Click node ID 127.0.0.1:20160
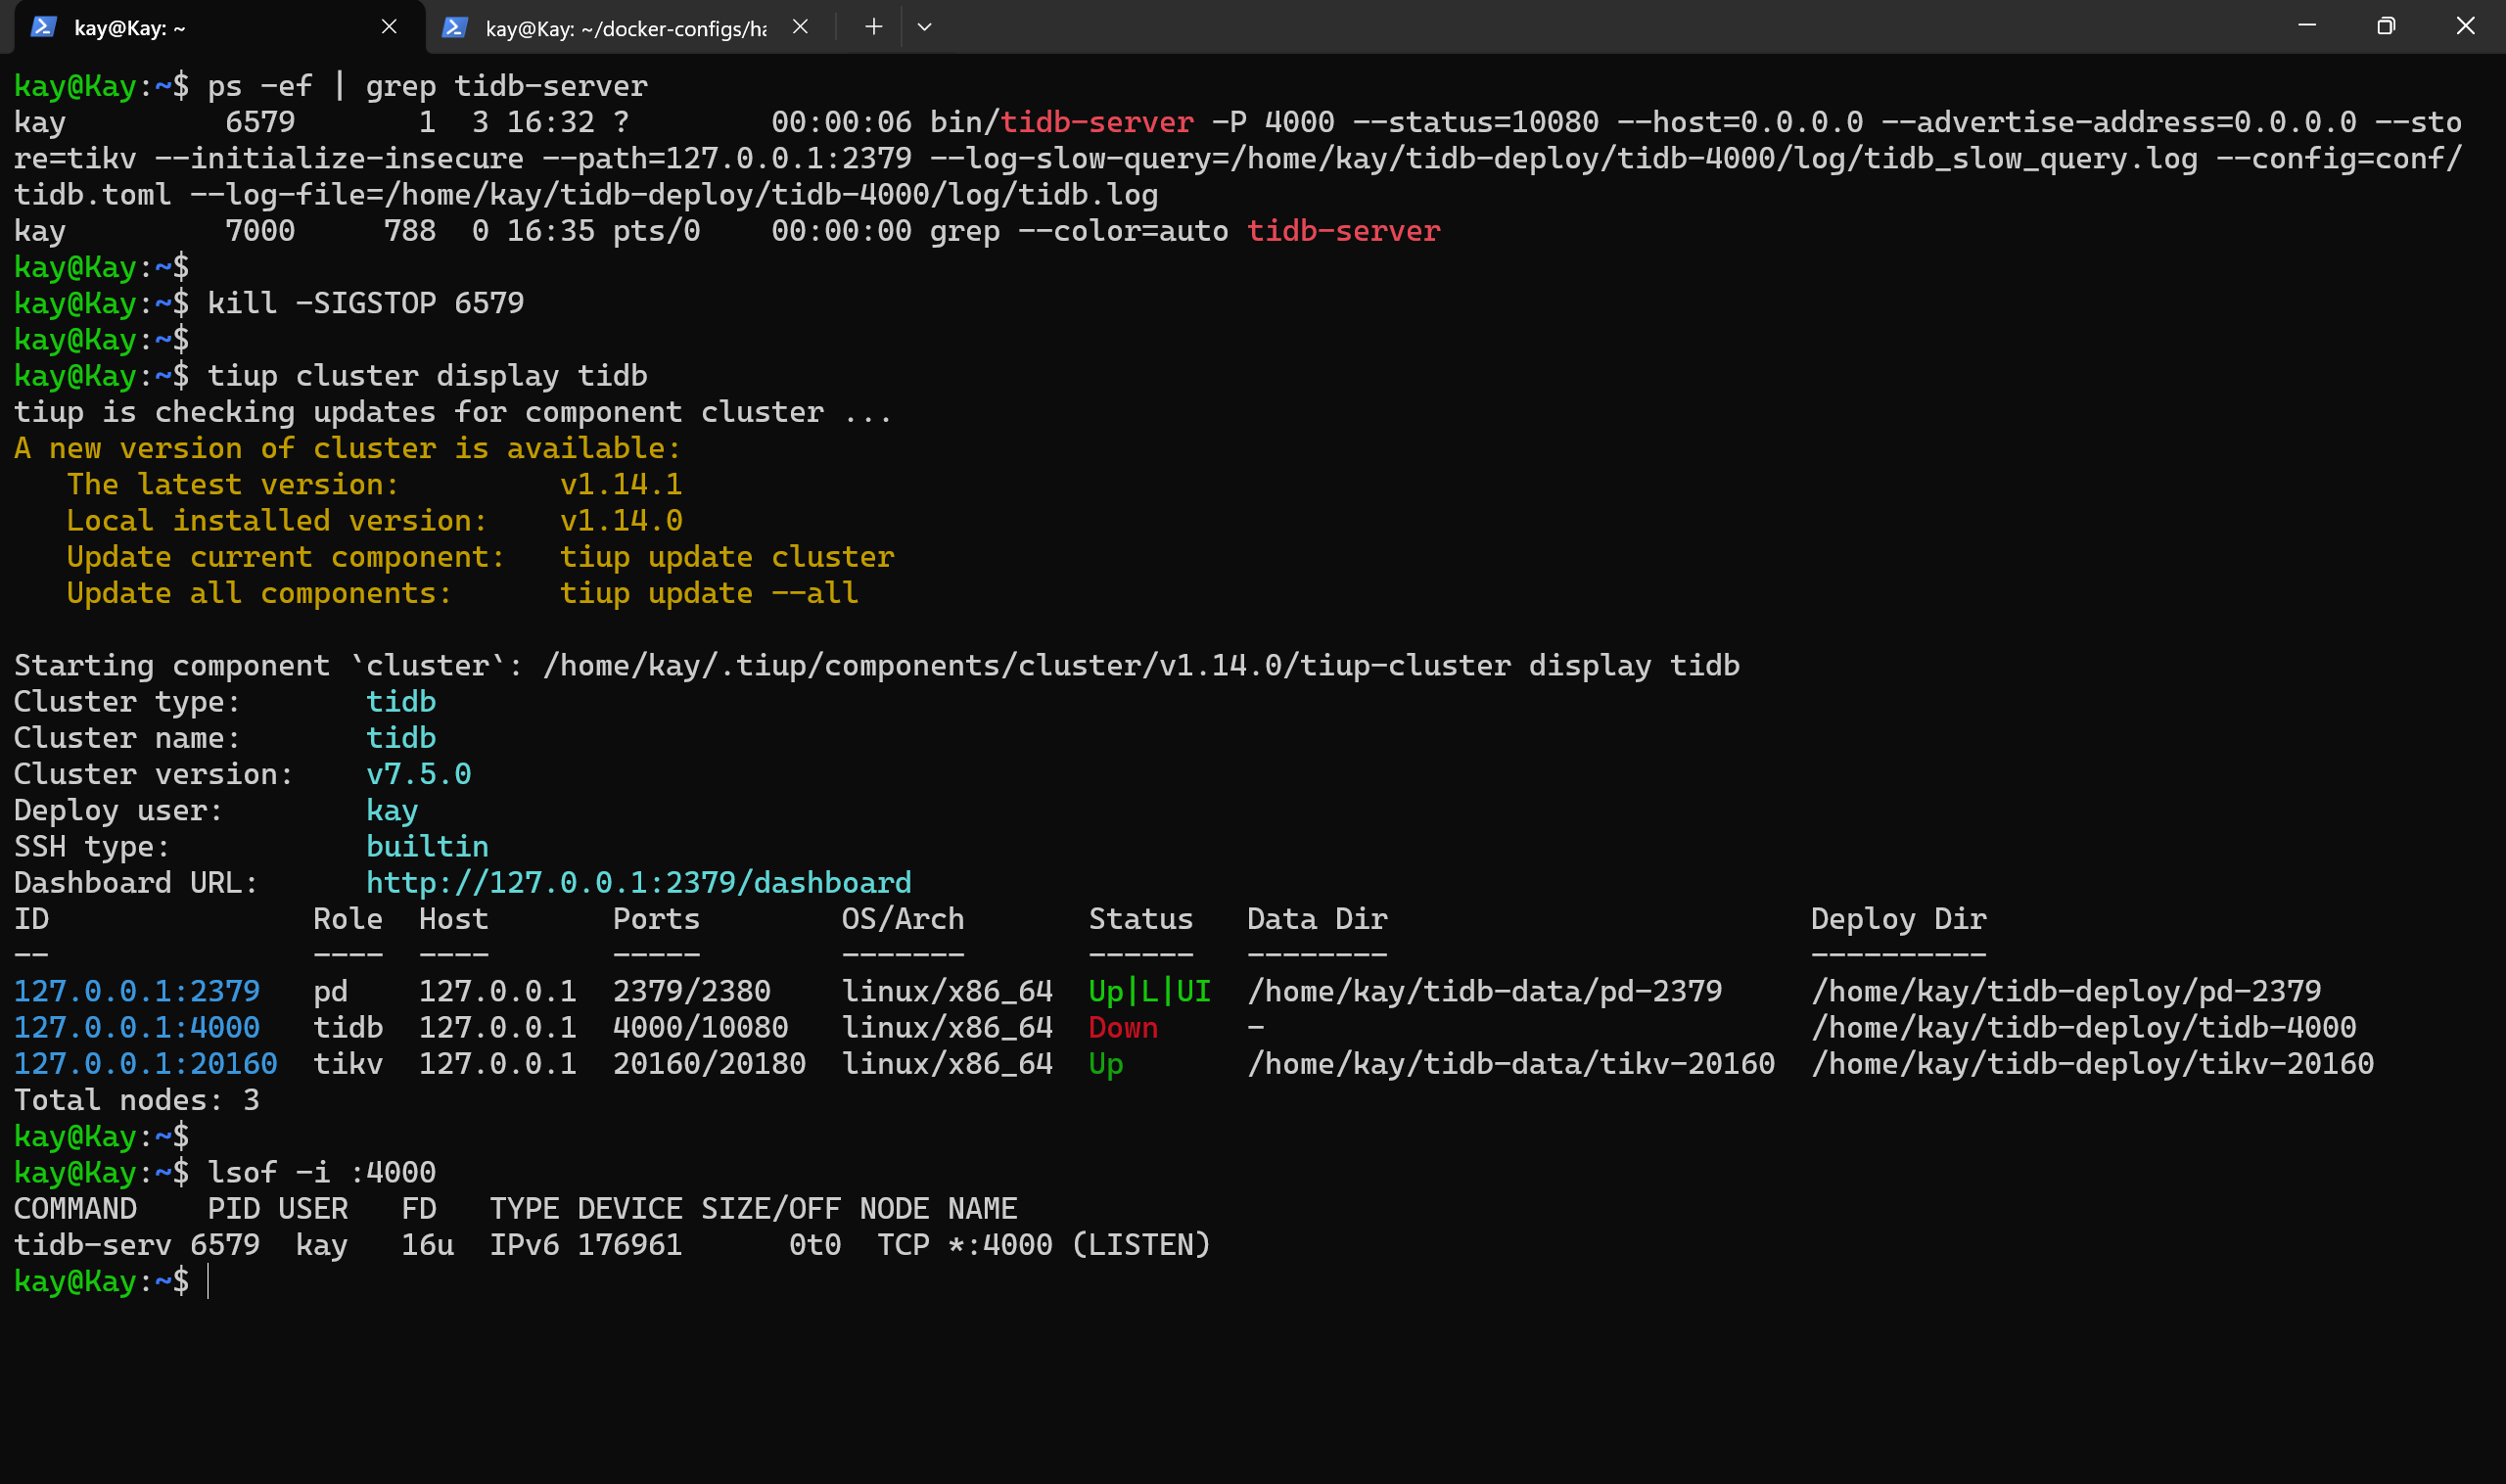Image resolution: width=2506 pixels, height=1484 pixels. pyautogui.click(x=146, y=1063)
